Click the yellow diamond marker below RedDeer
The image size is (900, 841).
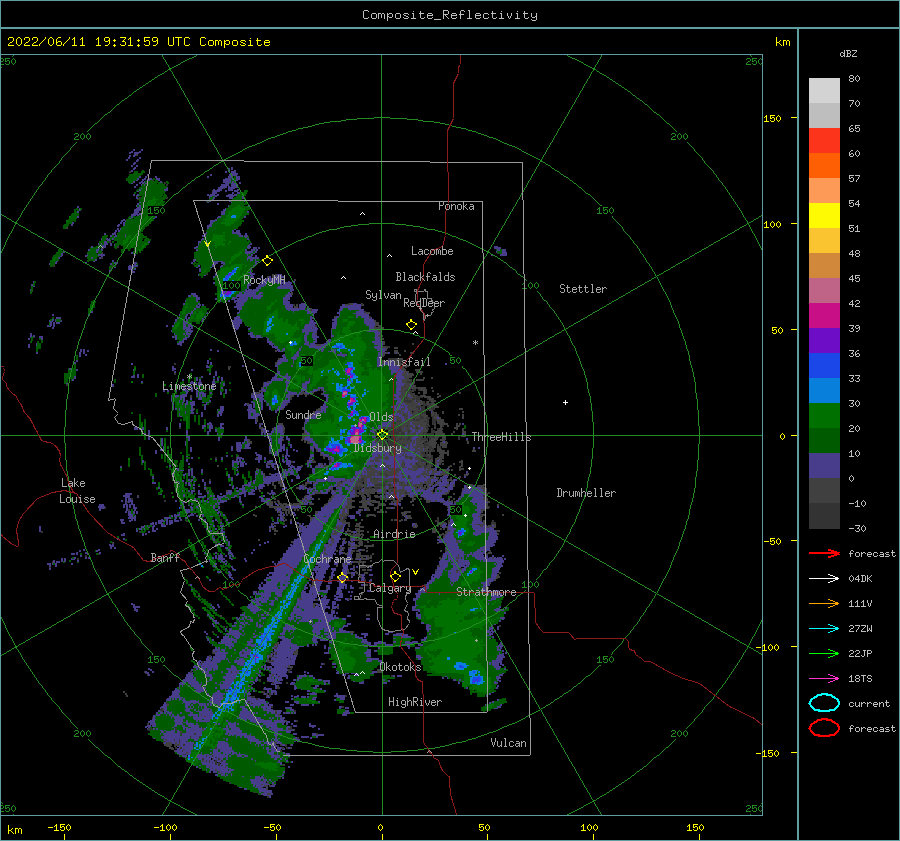point(411,325)
